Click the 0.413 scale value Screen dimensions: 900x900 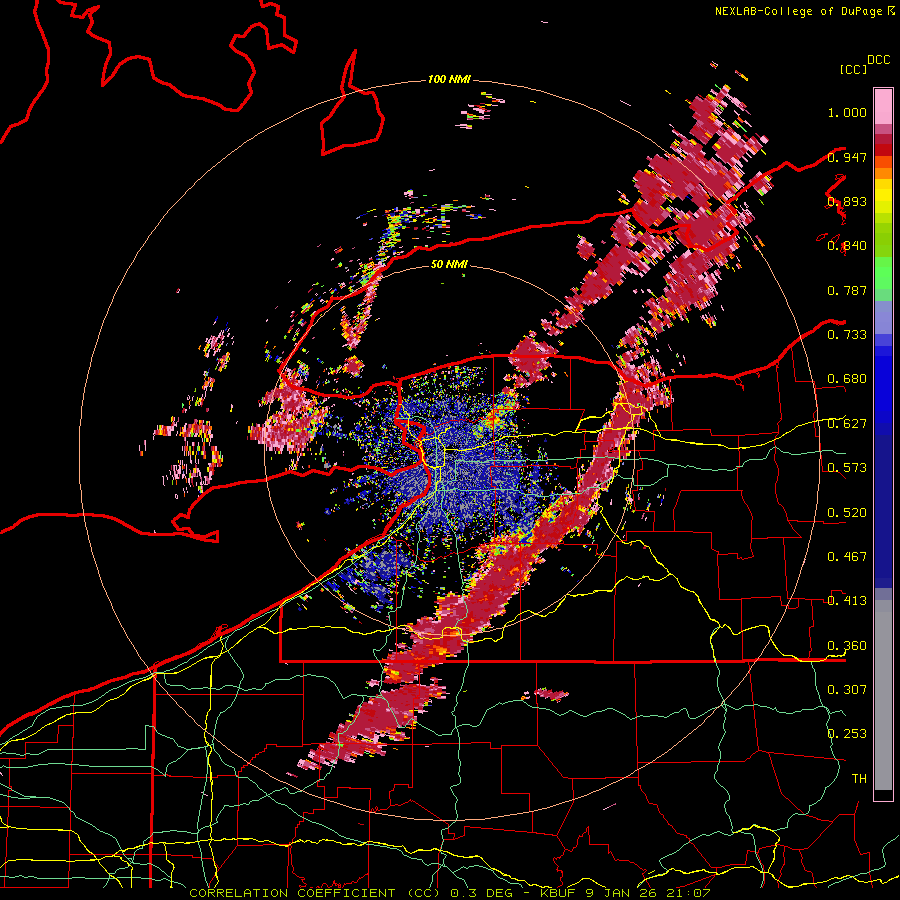tap(847, 601)
